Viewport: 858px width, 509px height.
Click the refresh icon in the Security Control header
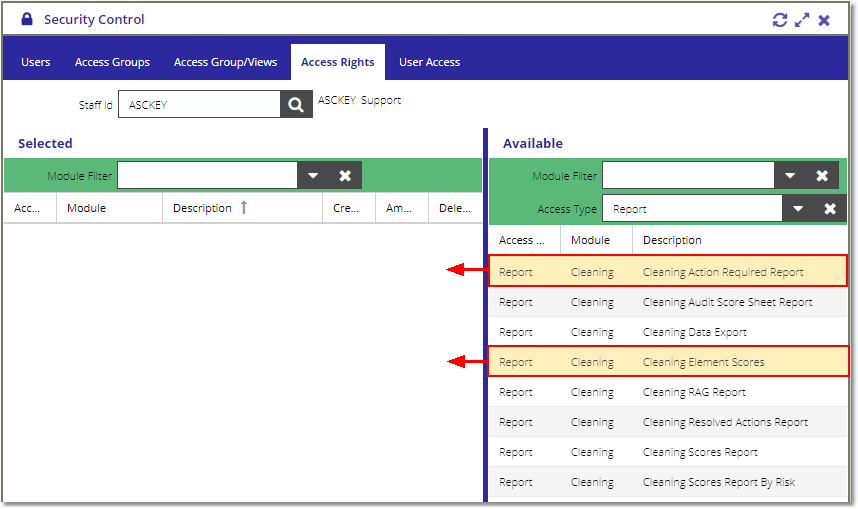click(780, 20)
